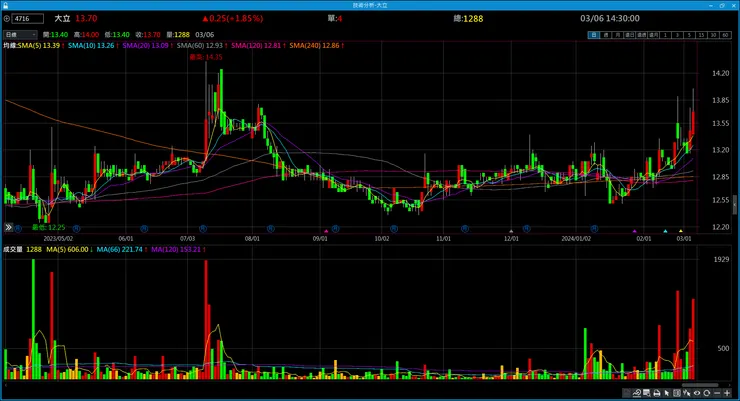Click the stock name 大立
Screen dimensions: 740x401
point(62,18)
